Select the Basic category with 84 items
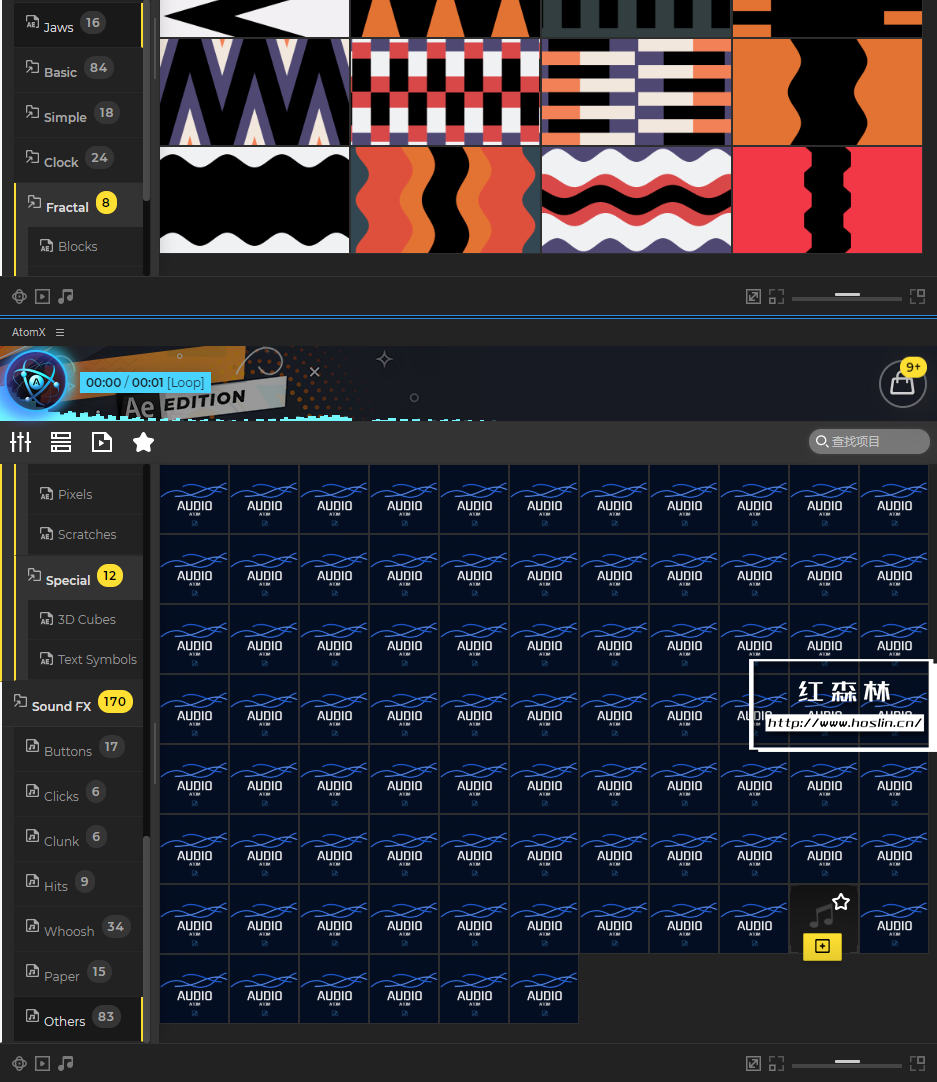 pyautogui.click(x=78, y=70)
